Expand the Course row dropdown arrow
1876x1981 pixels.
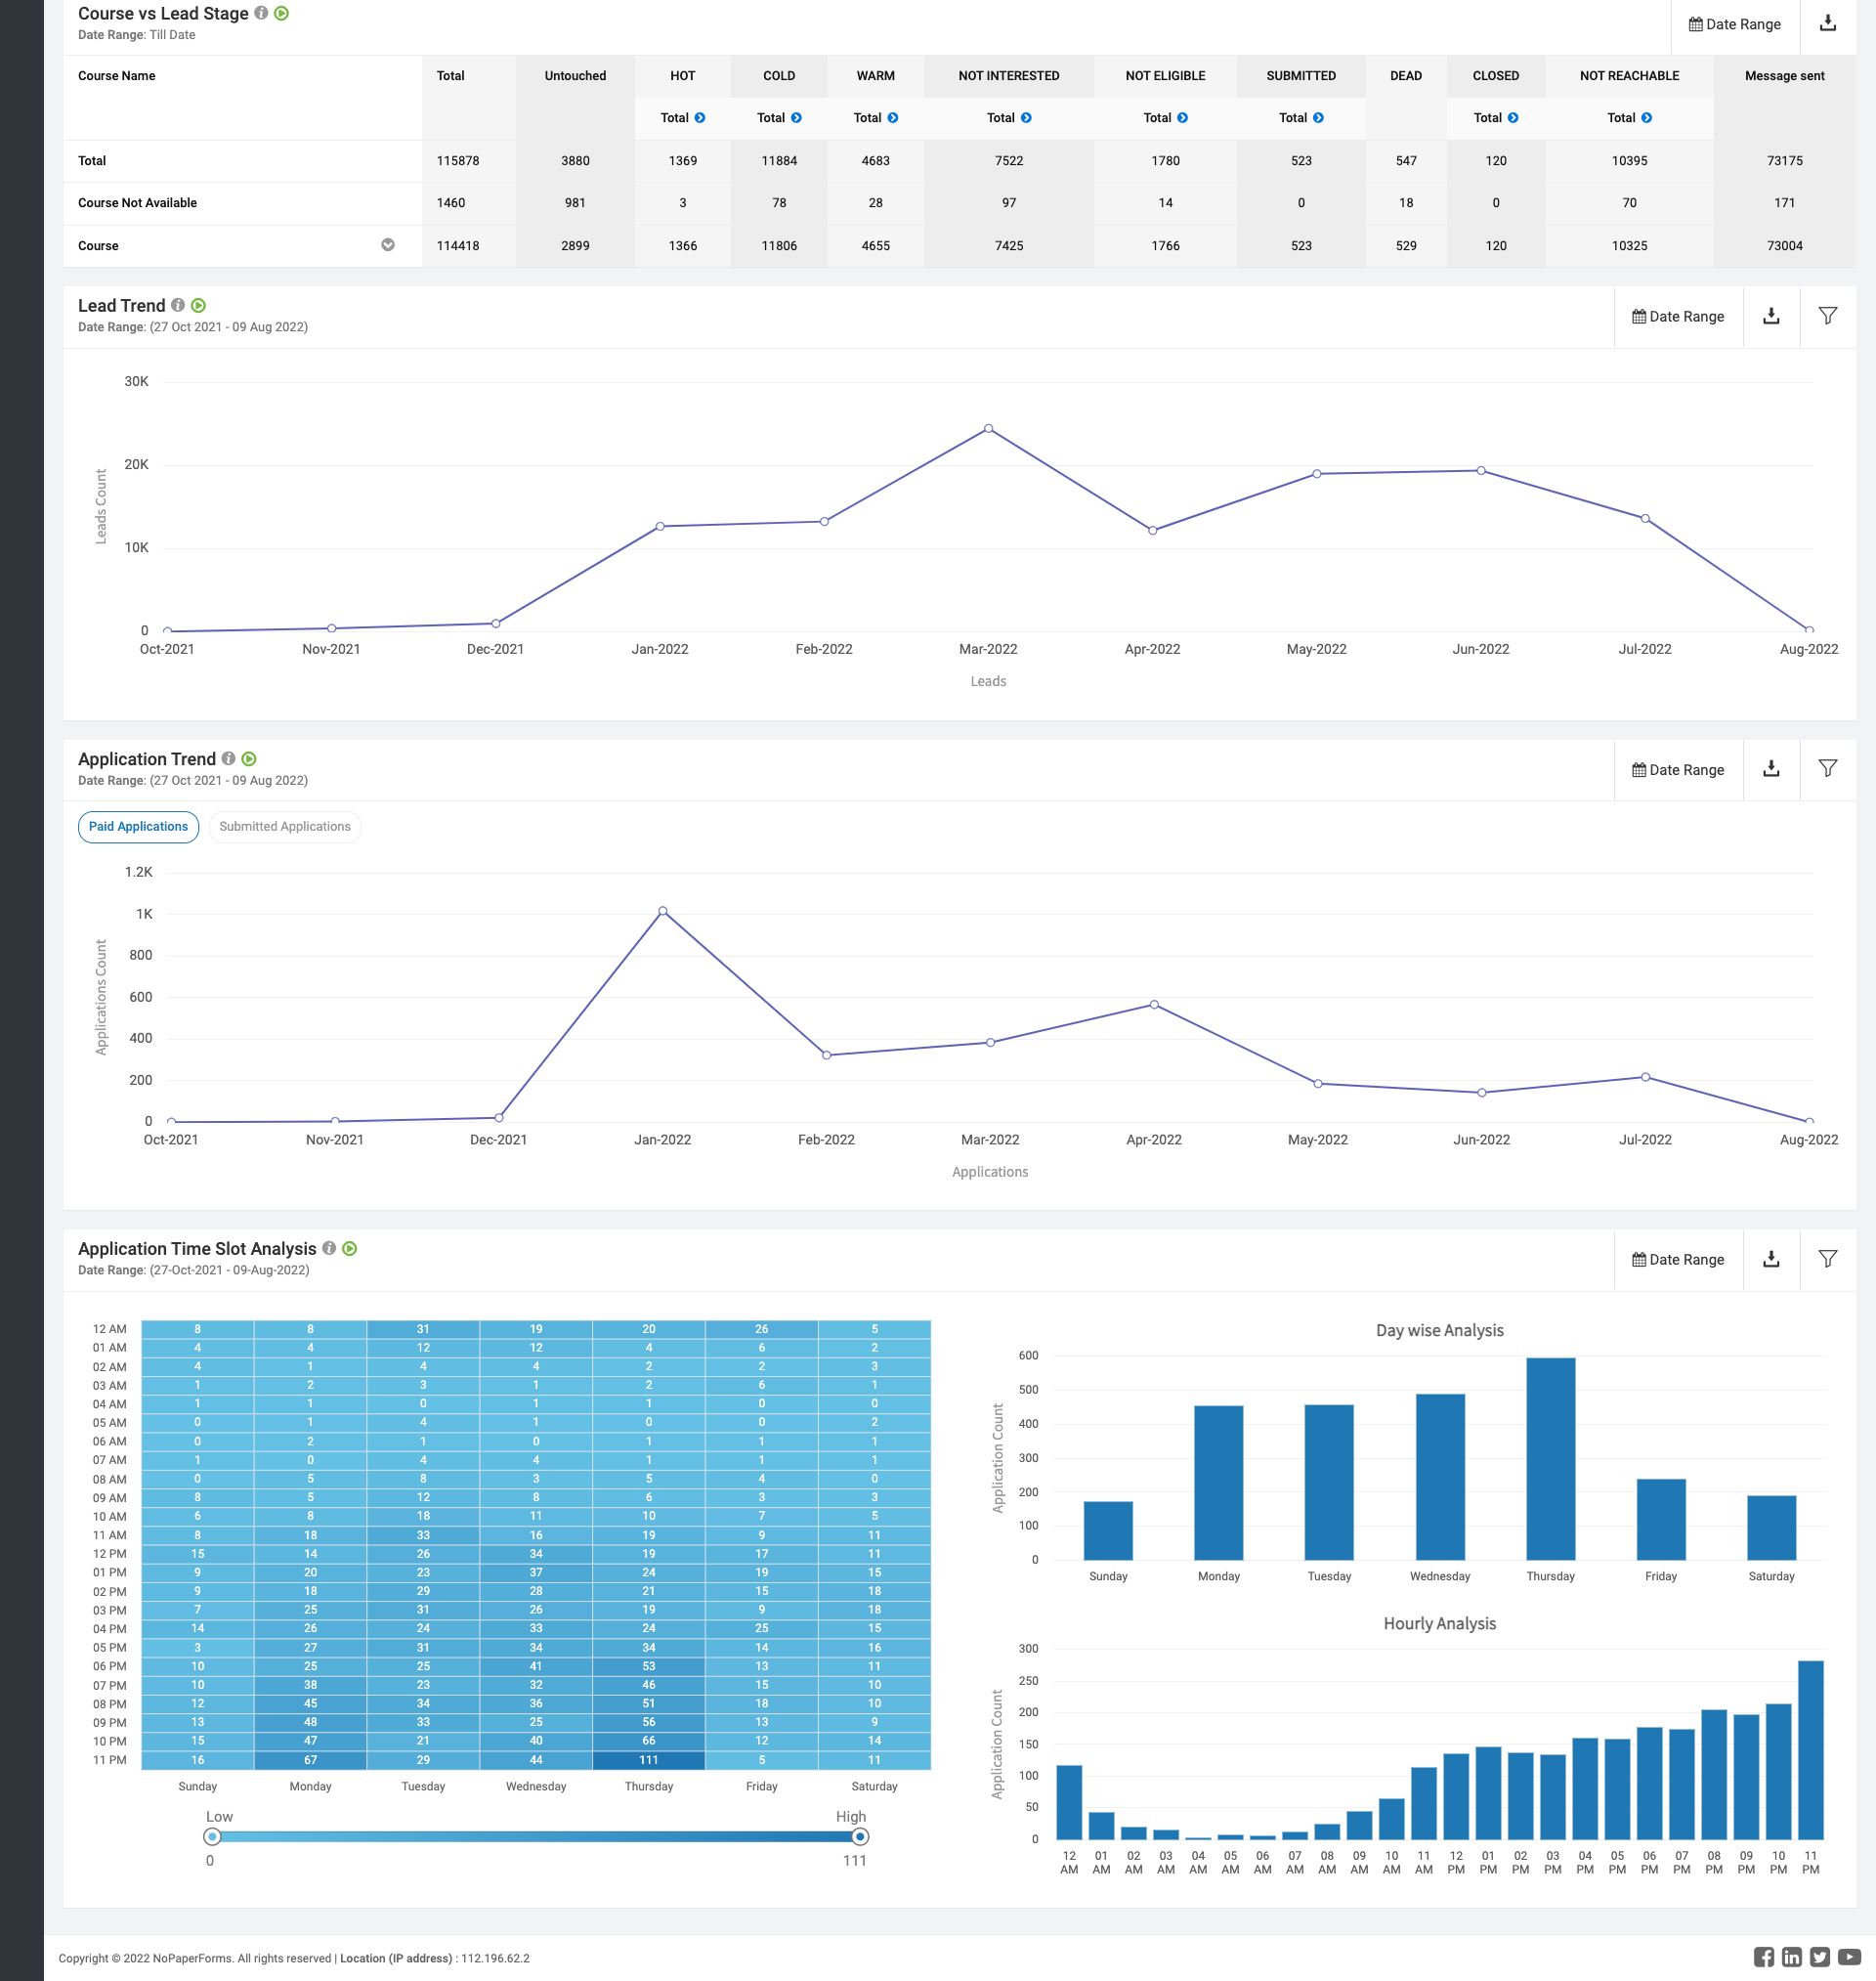pos(388,245)
